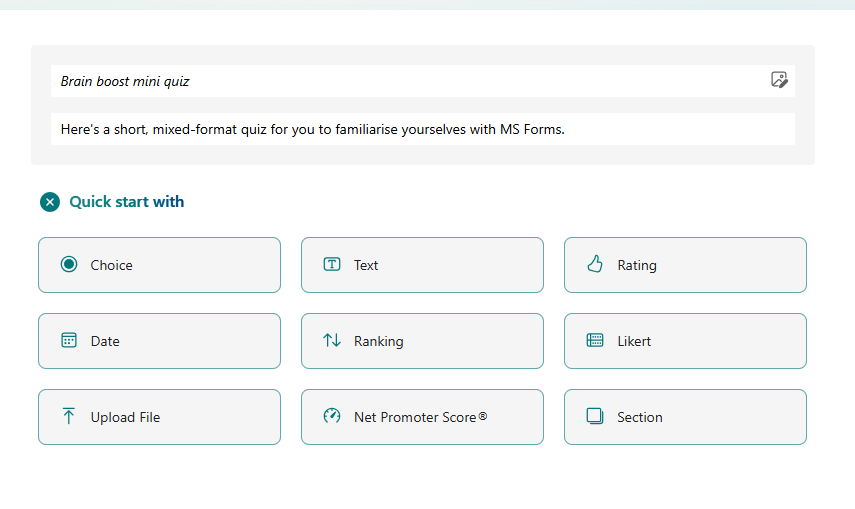Add a Likert question
This screenshot has width=855, height=509.
coord(685,341)
